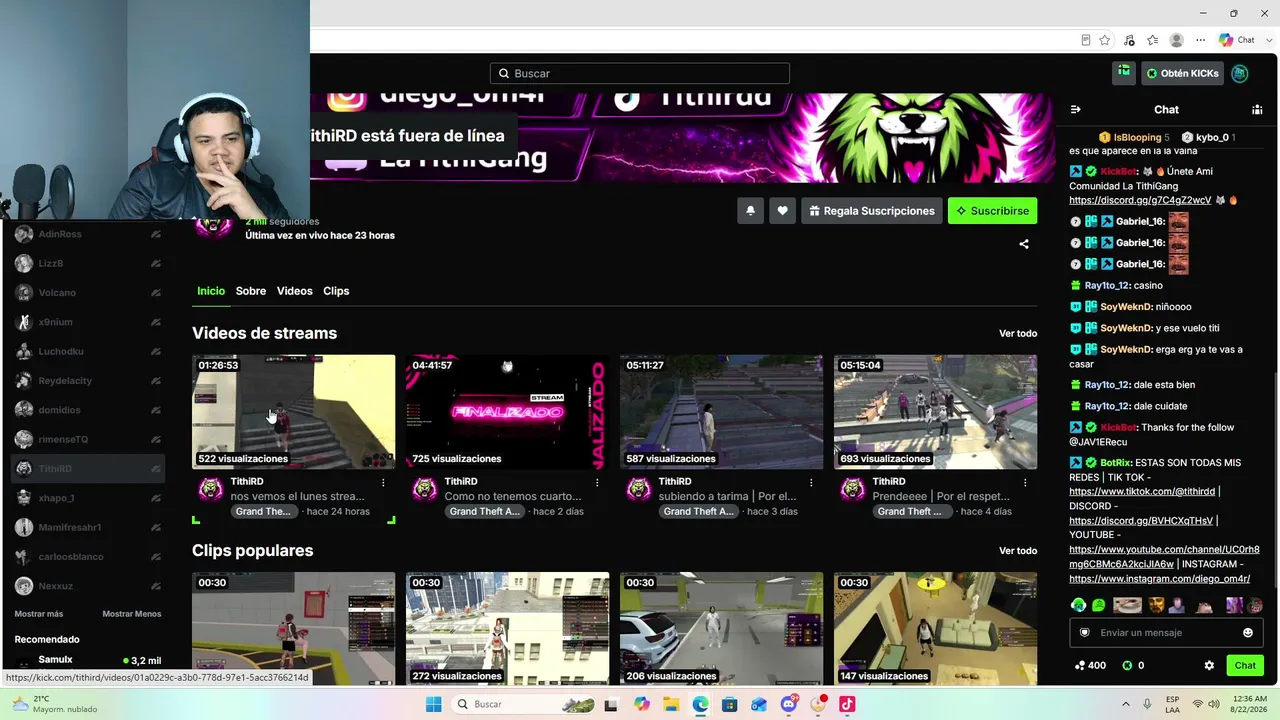The image size is (1280, 720).
Task: Show hidden system tray icons
Action: (x=1126, y=704)
